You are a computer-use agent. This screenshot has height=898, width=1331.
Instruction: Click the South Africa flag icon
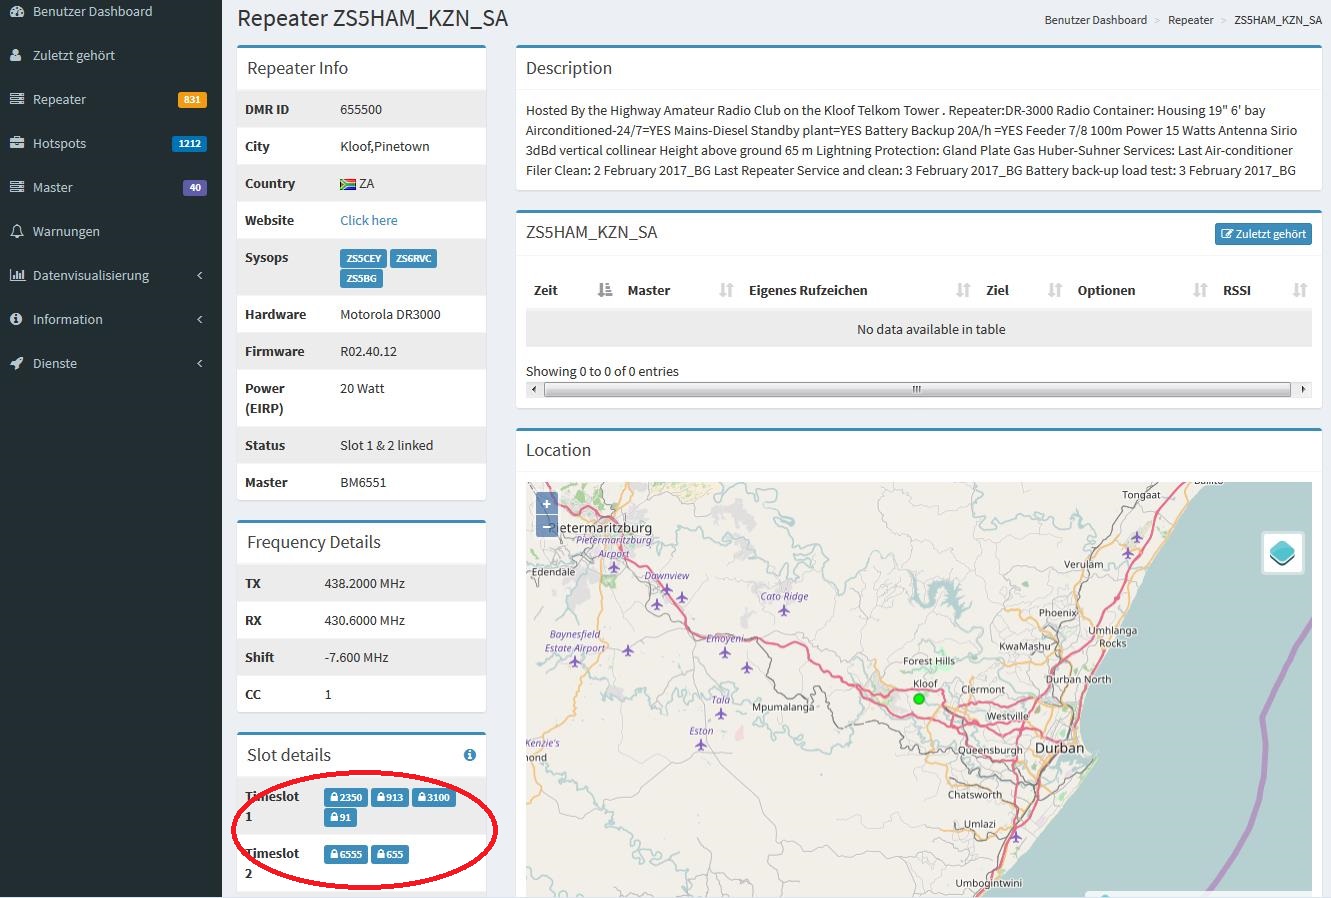coord(348,184)
